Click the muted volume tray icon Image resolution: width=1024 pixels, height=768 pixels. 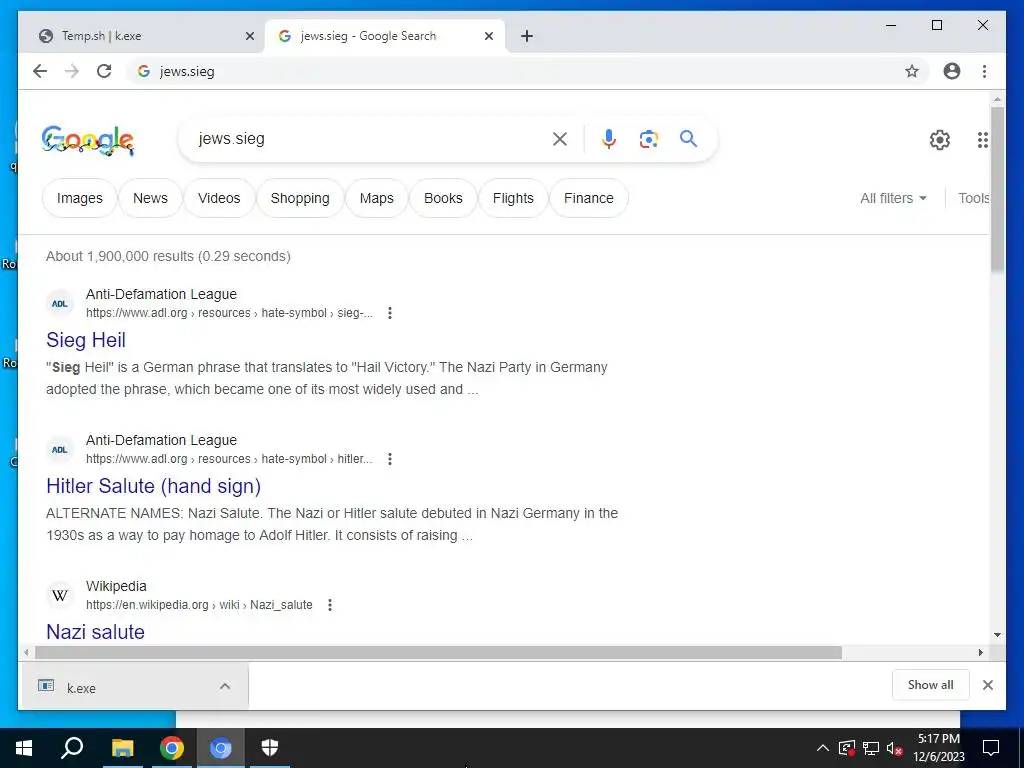coord(895,748)
